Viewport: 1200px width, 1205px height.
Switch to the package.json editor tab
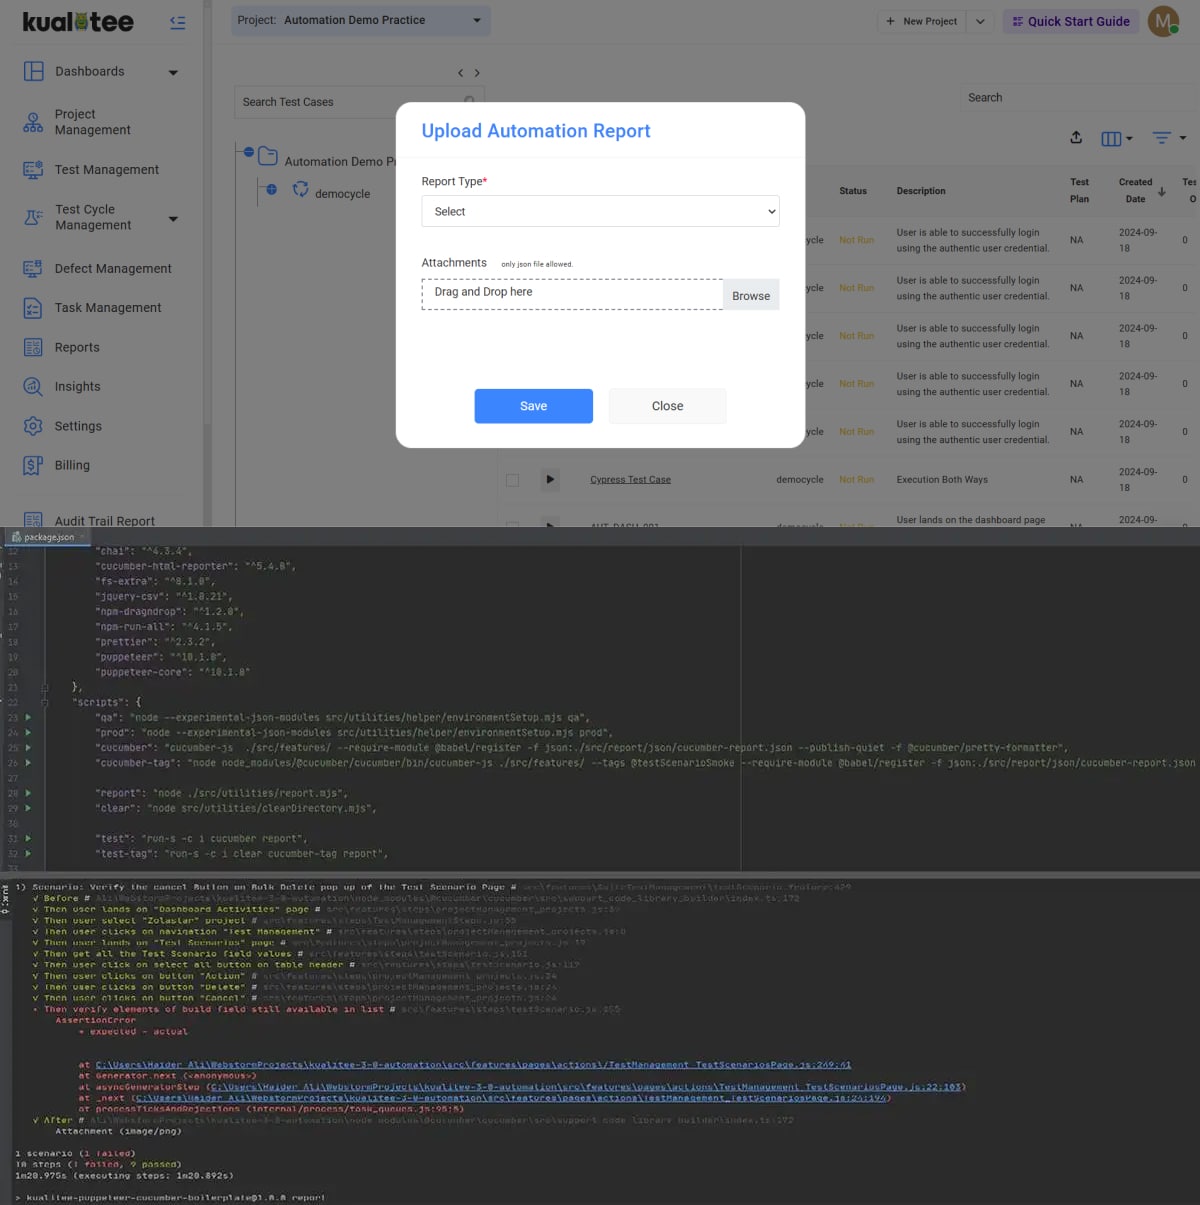(48, 537)
